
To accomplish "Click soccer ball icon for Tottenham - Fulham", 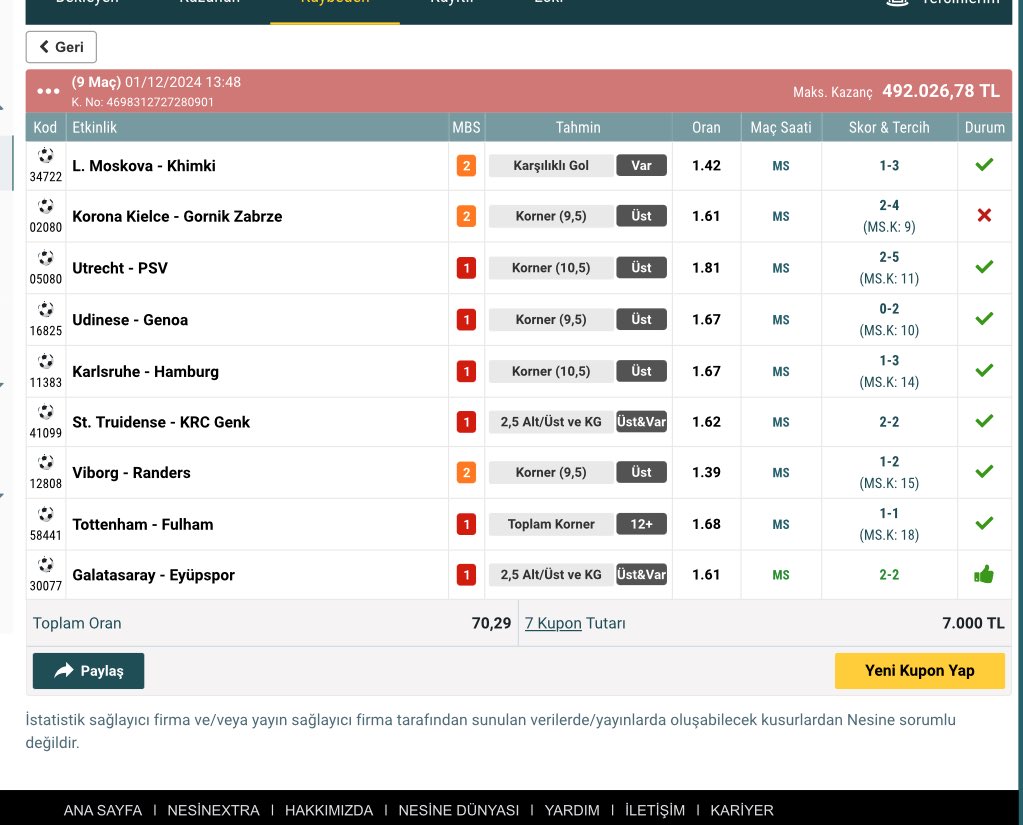I will click(x=46, y=514).
